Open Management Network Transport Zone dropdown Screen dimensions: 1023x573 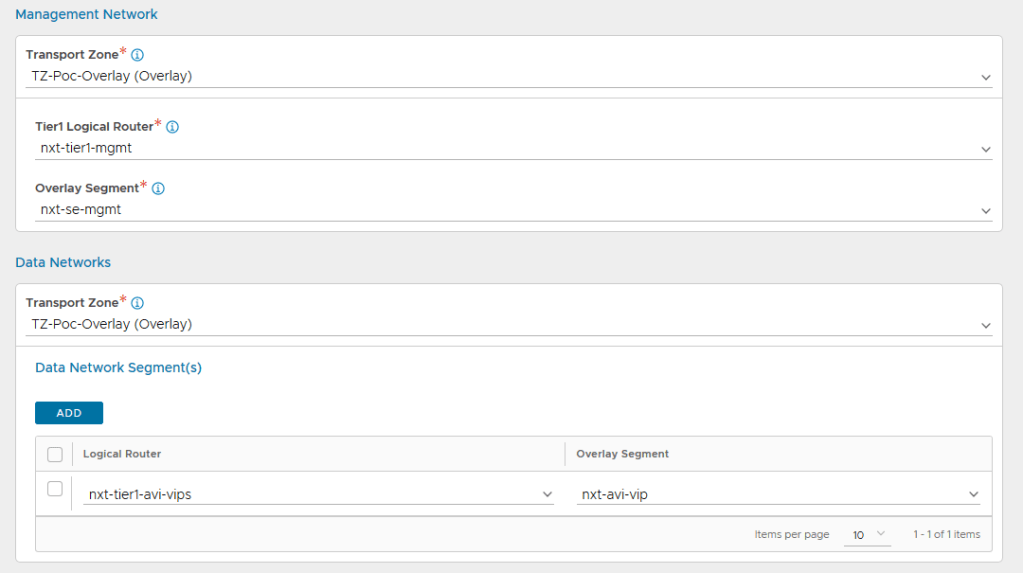[x=508, y=76]
